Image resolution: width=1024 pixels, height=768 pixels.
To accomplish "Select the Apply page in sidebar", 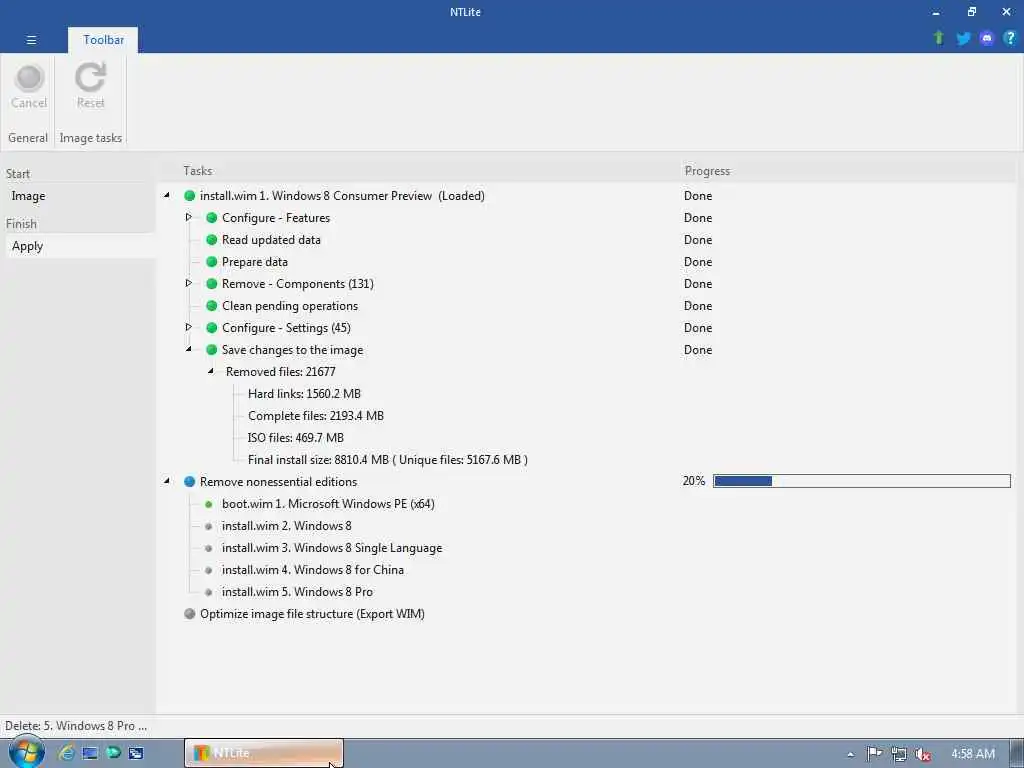I will click(x=27, y=246).
